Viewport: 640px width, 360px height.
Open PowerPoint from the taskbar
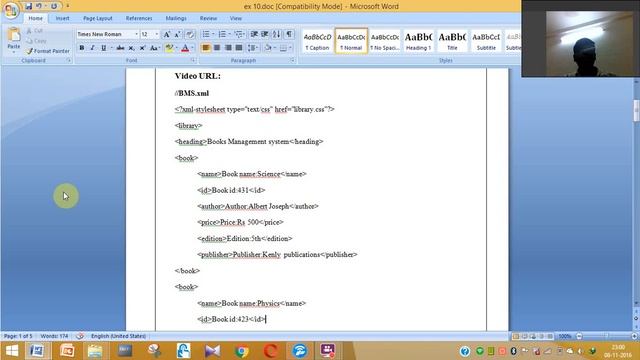tap(67, 351)
